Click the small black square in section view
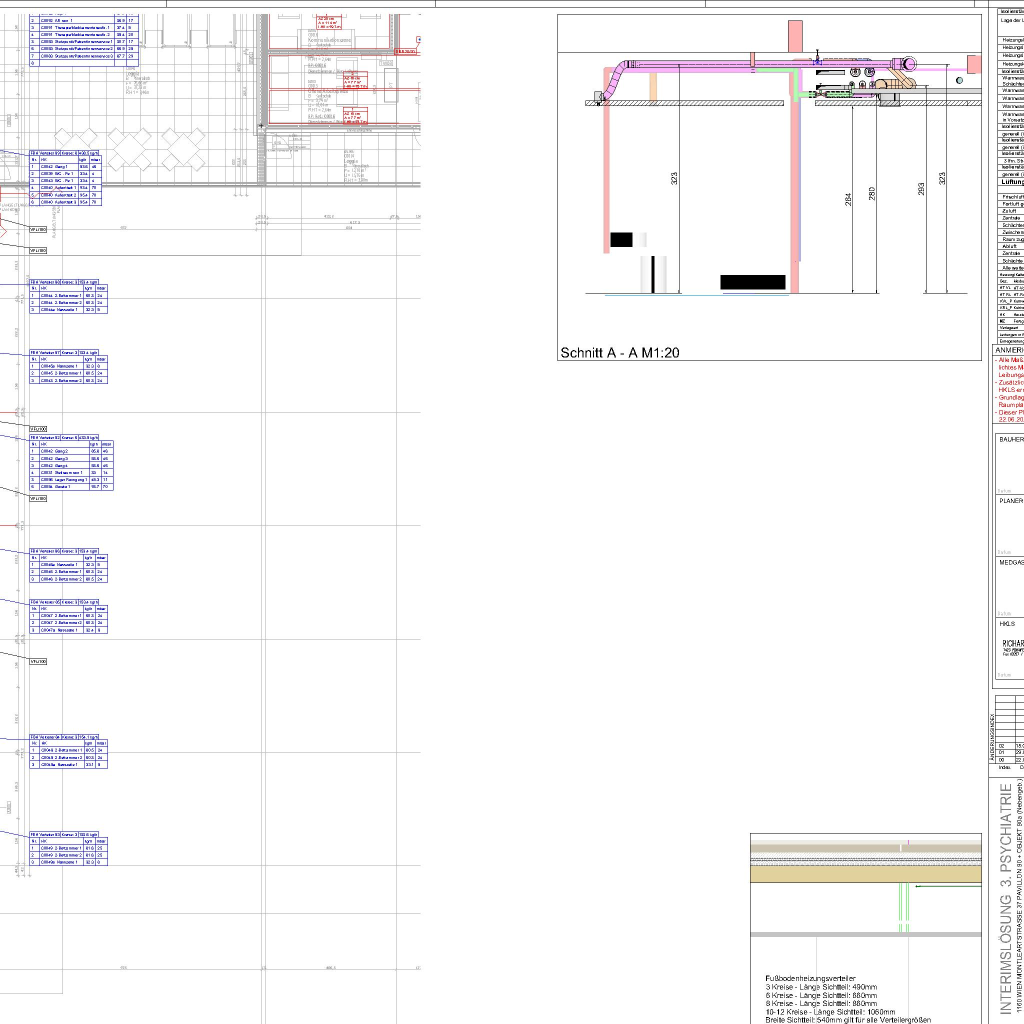 [621, 239]
